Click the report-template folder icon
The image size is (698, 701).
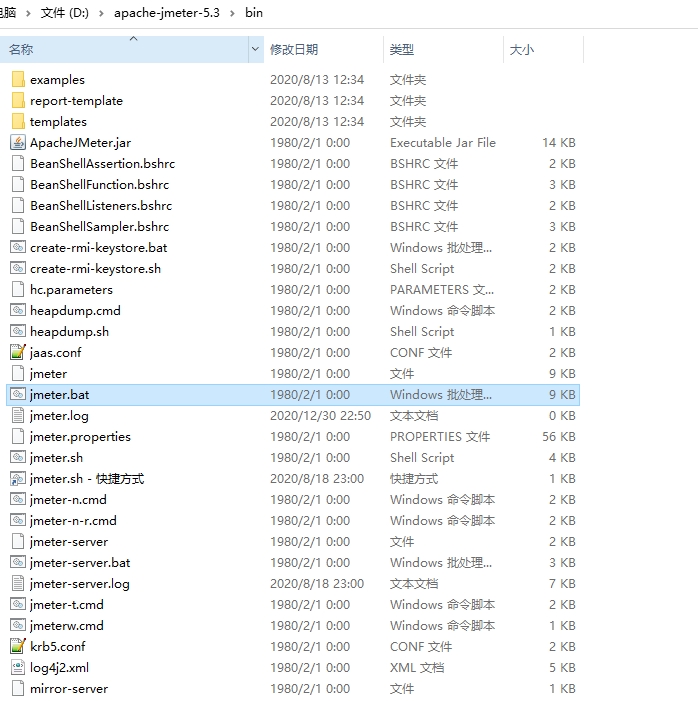[18, 100]
